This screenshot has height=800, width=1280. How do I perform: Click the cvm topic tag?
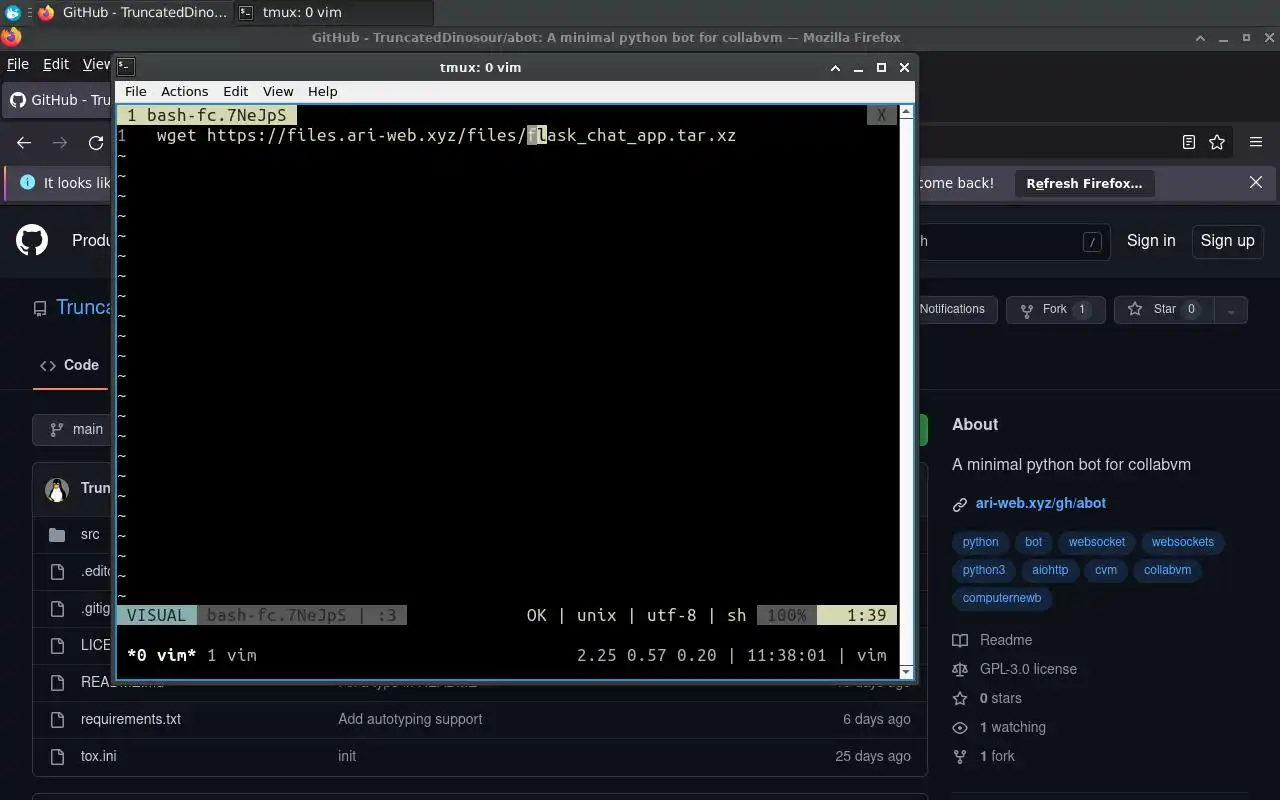(1106, 570)
